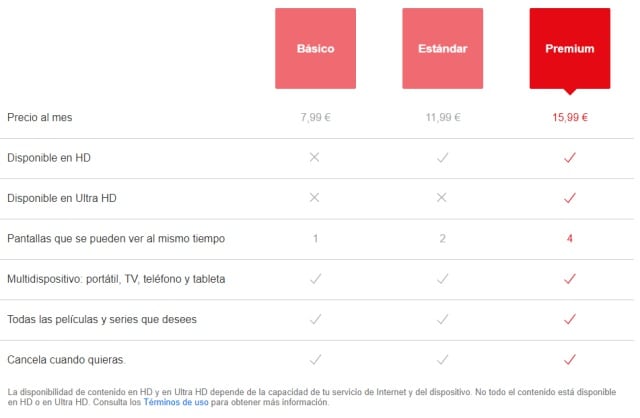Screen dimensions: 640x418
Task: Click Estándar checkmark in Disponible en HD row
Action: pos(443,158)
